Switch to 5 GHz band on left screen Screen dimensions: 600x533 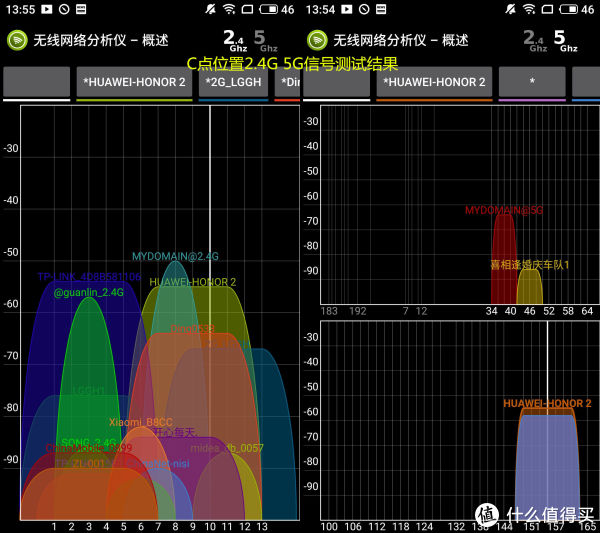[x=265, y=41]
